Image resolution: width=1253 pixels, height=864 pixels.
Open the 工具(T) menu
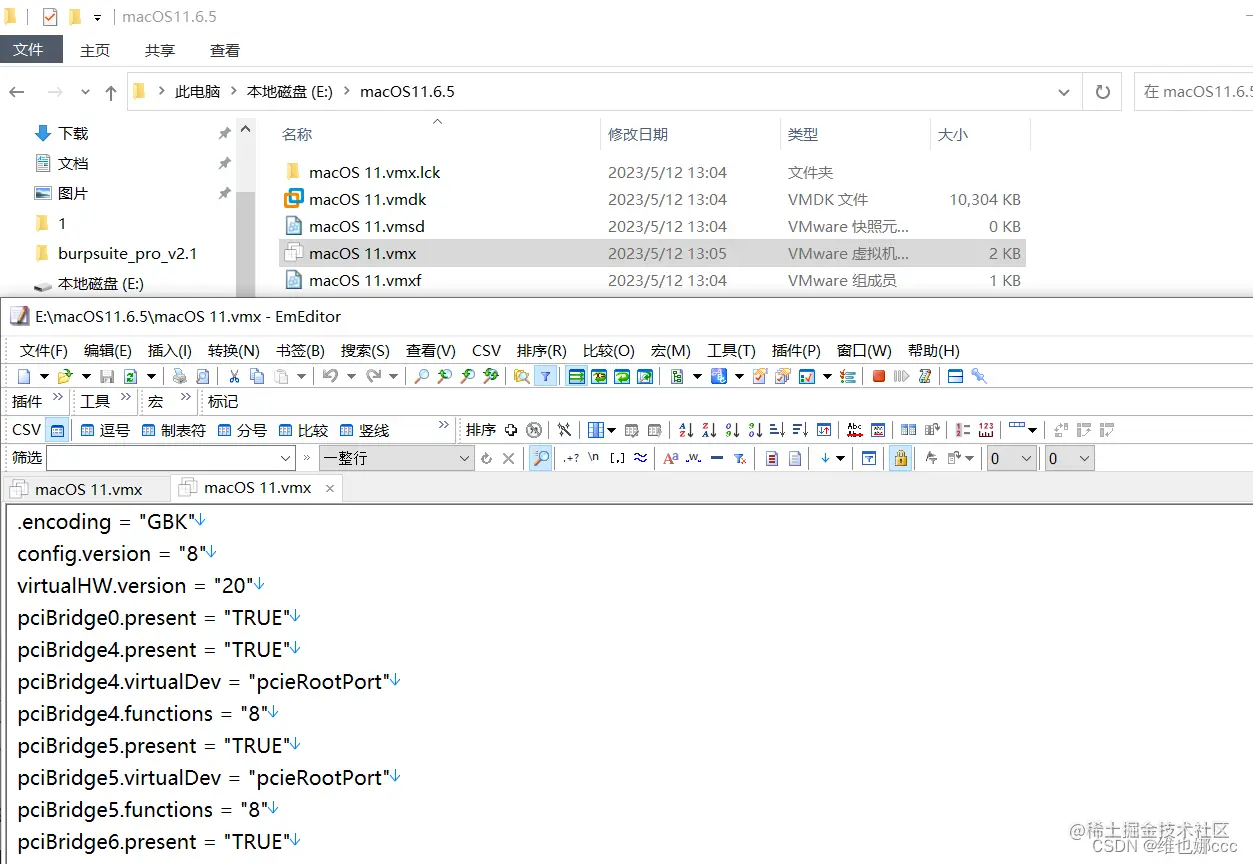(731, 350)
